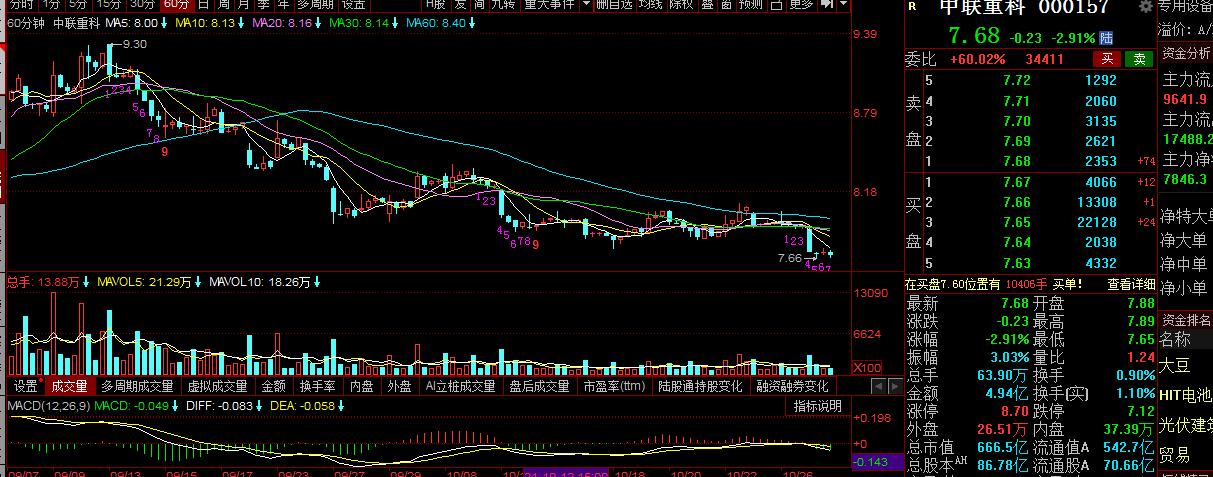This screenshot has height=477, width=1213.
Task: Click the 陆 connect badge beside price
Action: pos(1106,36)
